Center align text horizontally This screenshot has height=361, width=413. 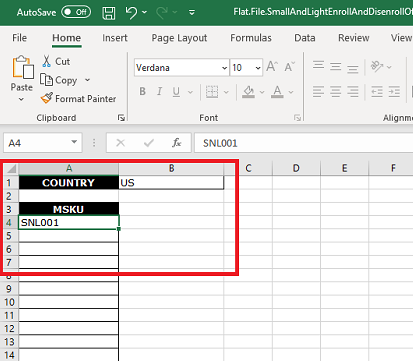tap(336, 91)
